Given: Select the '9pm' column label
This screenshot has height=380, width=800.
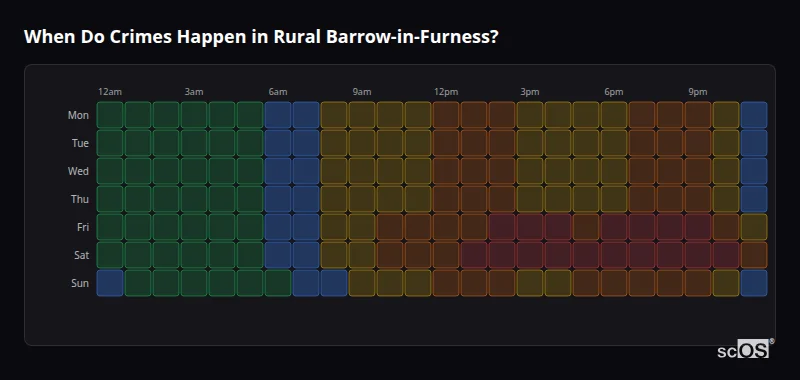Looking at the screenshot, I should tap(698, 92).
